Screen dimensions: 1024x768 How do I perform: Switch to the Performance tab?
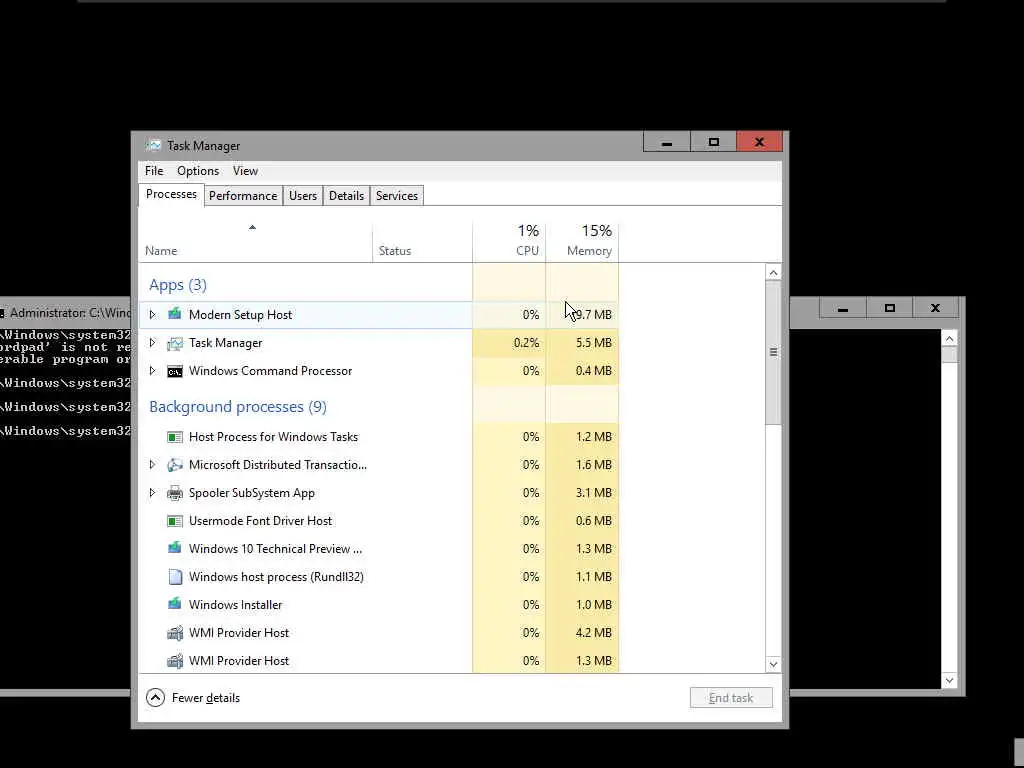click(x=243, y=196)
